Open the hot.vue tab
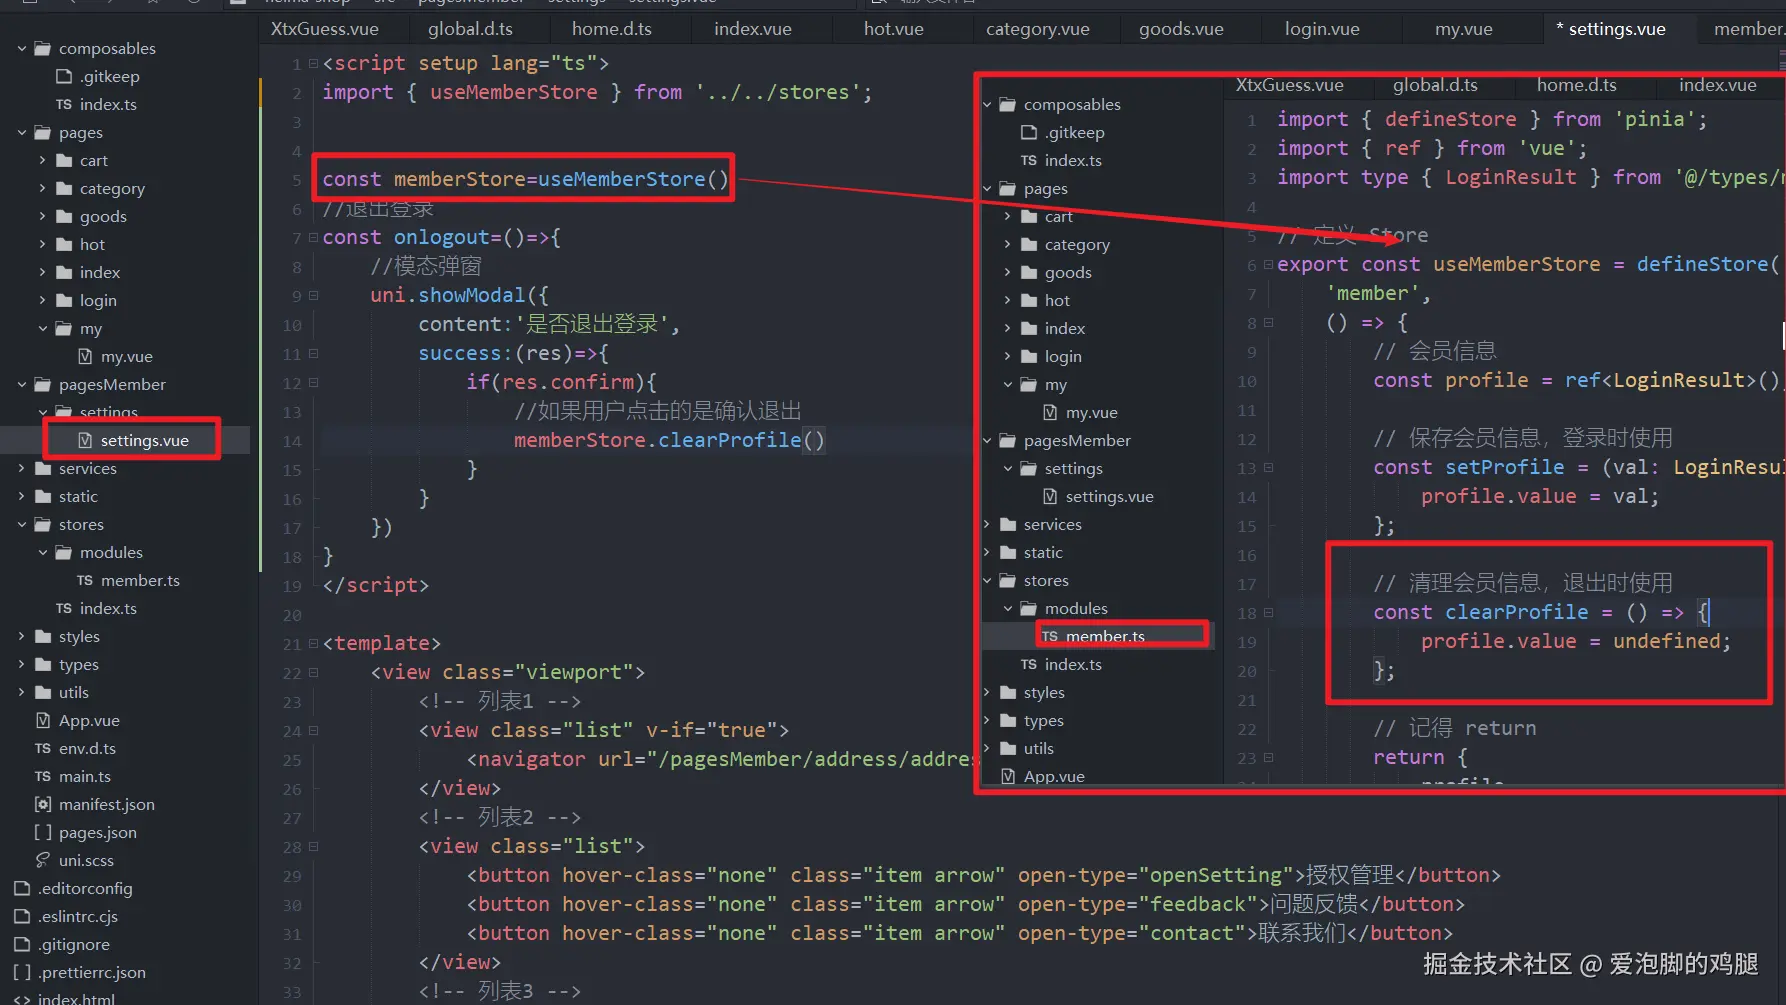This screenshot has height=1005, width=1786. [x=894, y=29]
